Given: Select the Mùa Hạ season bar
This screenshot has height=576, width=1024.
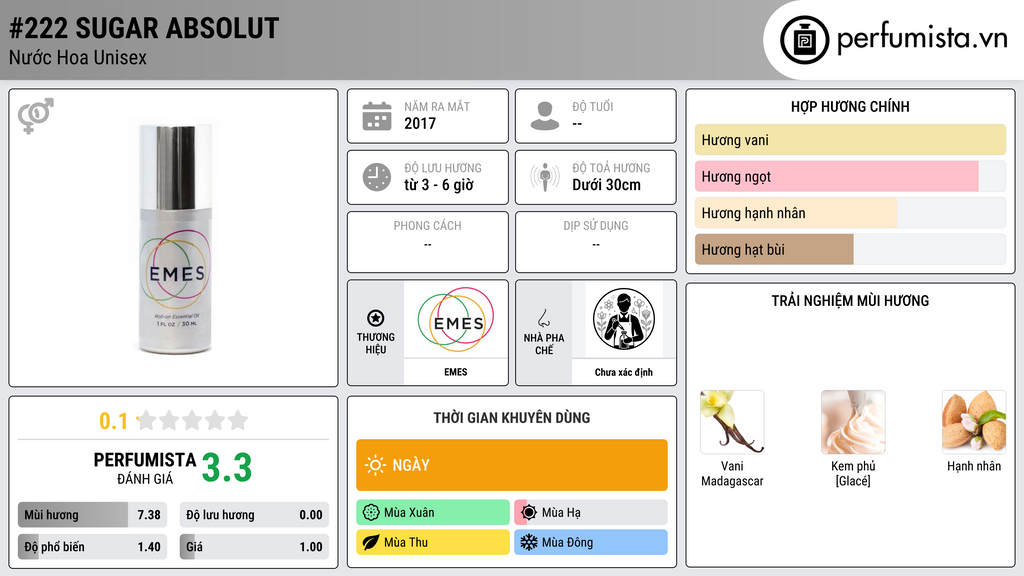Looking at the screenshot, I should [591, 513].
